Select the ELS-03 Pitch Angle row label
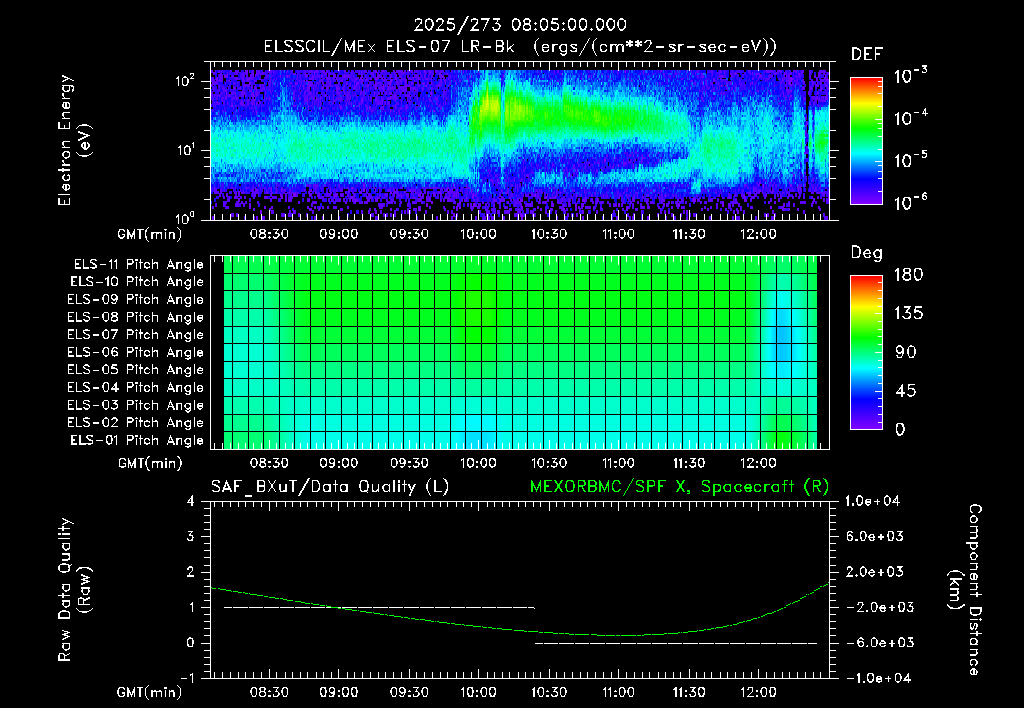The width and height of the screenshot is (1024, 708). [x=136, y=405]
